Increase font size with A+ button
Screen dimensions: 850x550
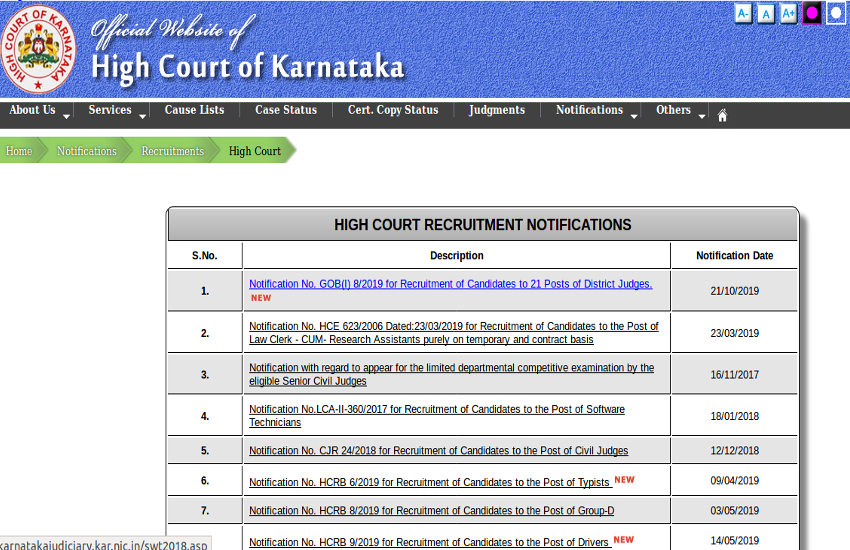click(789, 13)
